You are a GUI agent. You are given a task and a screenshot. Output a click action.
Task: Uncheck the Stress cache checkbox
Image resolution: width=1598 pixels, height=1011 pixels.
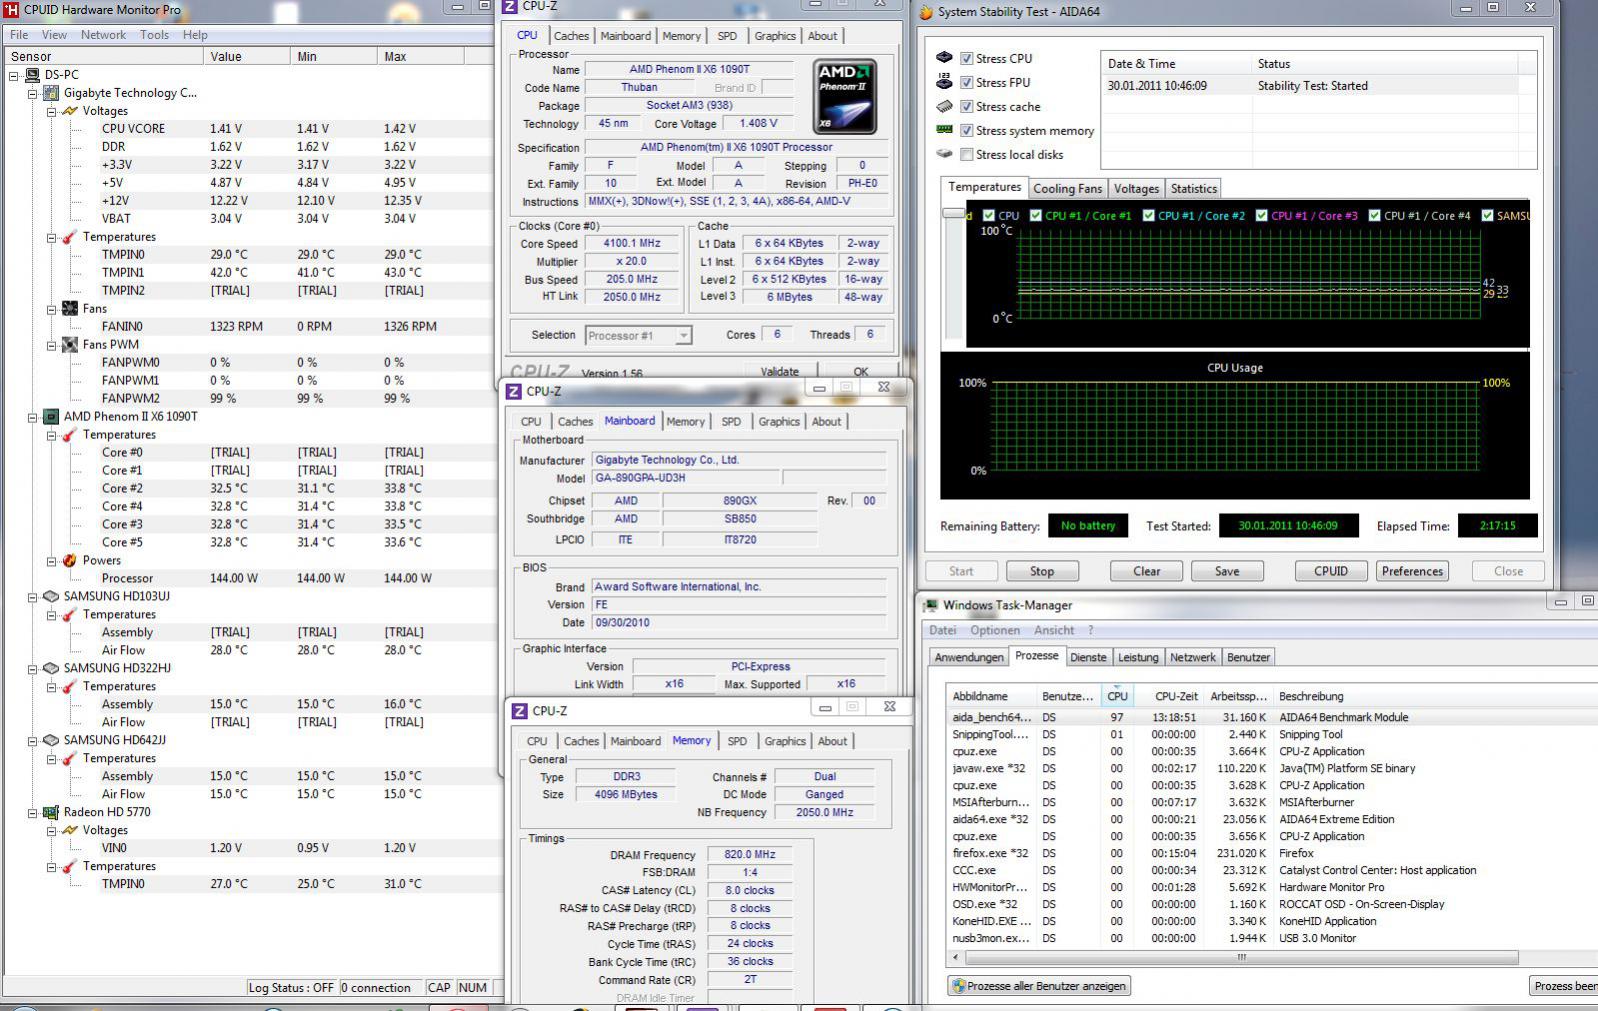[x=967, y=107]
